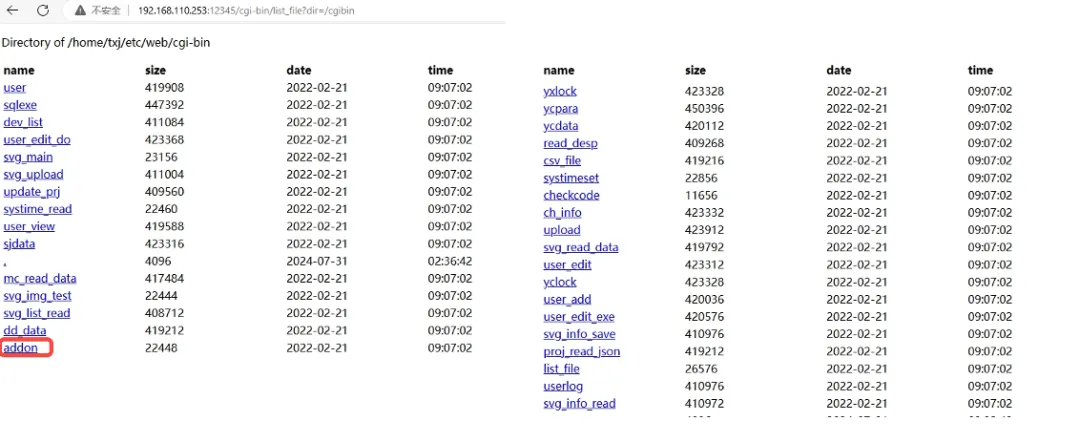Open the sqlexe link

(x=20, y=105)
